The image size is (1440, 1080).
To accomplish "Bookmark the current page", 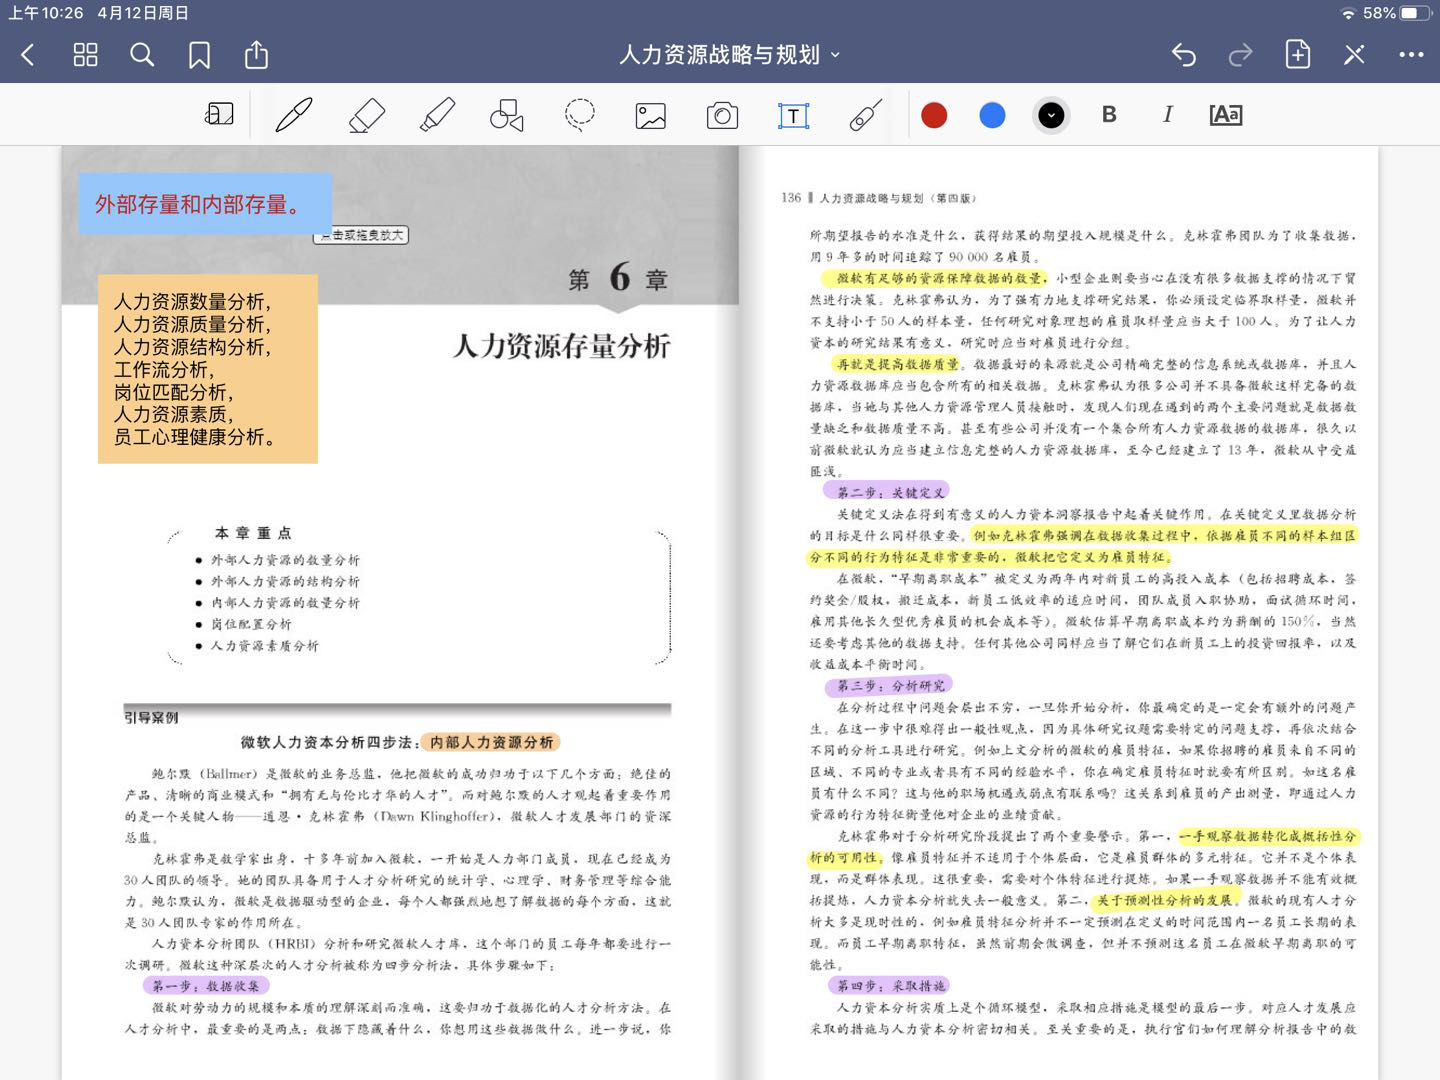I will click(x=199, y=55).
